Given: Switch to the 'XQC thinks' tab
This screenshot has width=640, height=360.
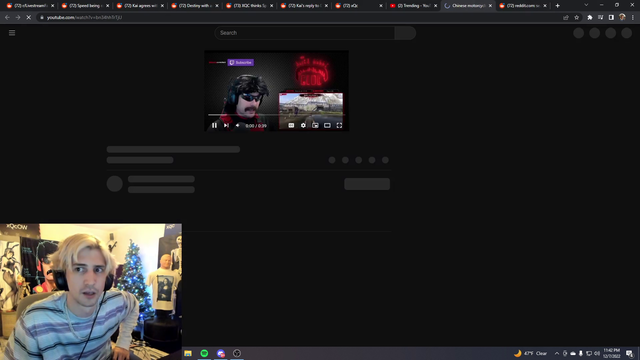Looking at the screenshot, I should (x=249, y=6).
